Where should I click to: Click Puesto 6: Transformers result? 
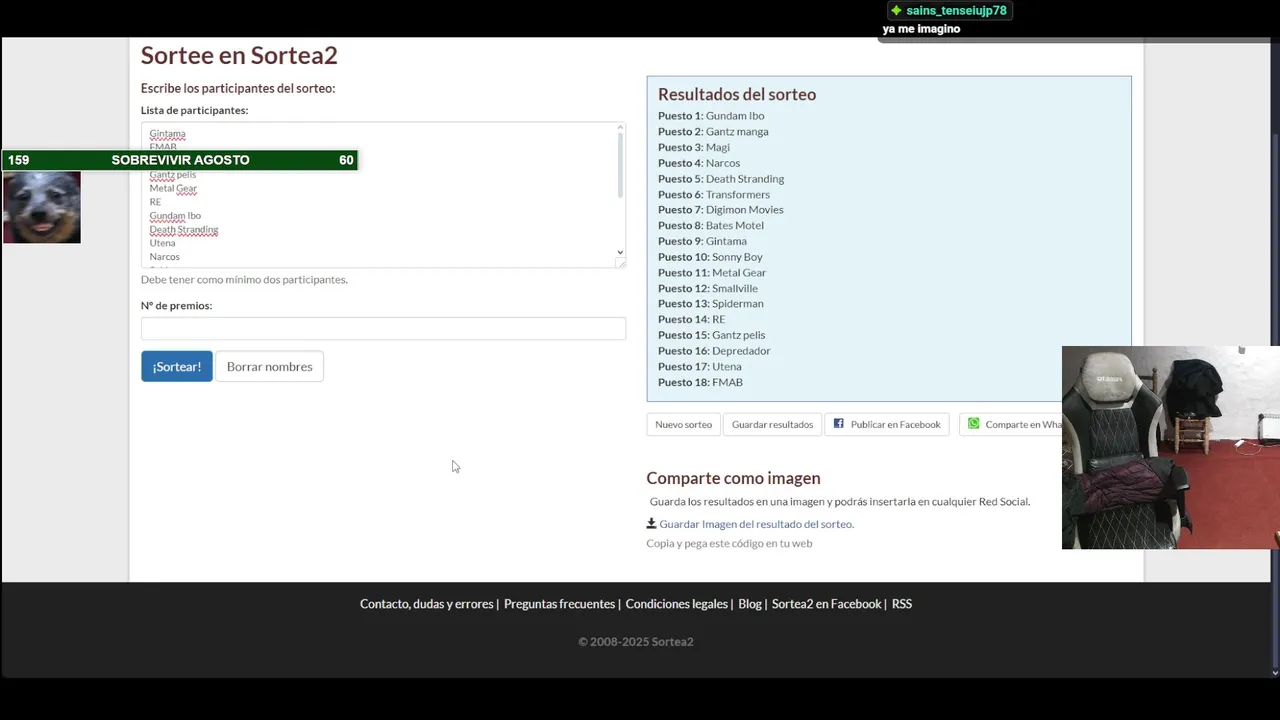click(714, 194)
